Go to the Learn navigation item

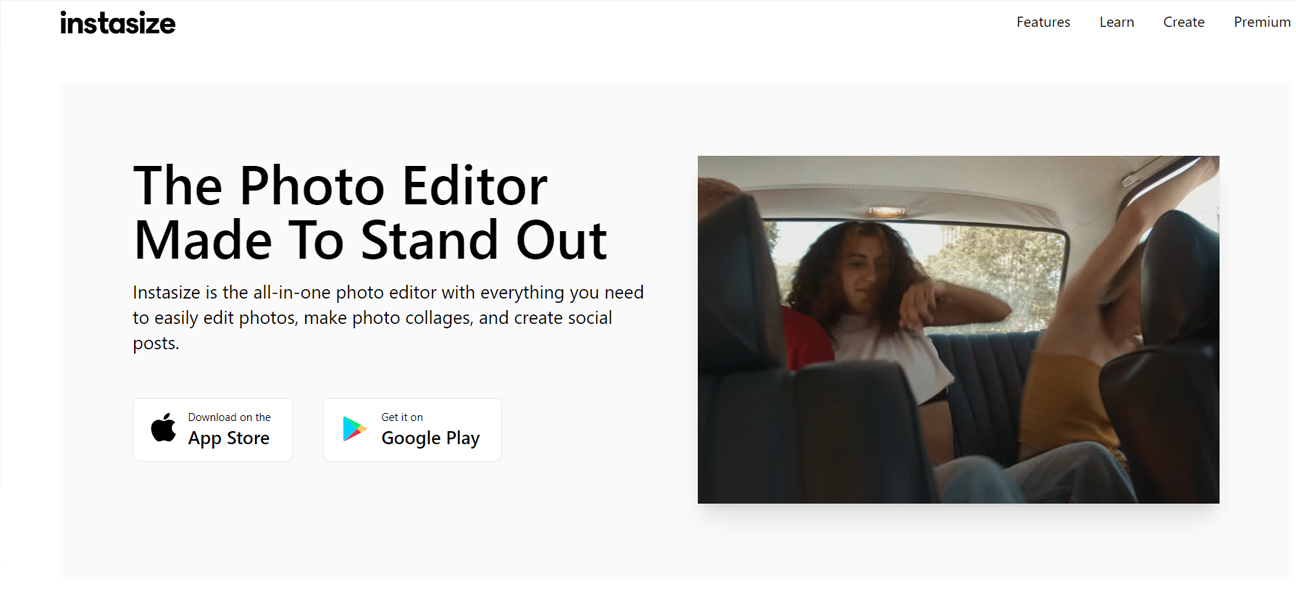point(1116,22)
